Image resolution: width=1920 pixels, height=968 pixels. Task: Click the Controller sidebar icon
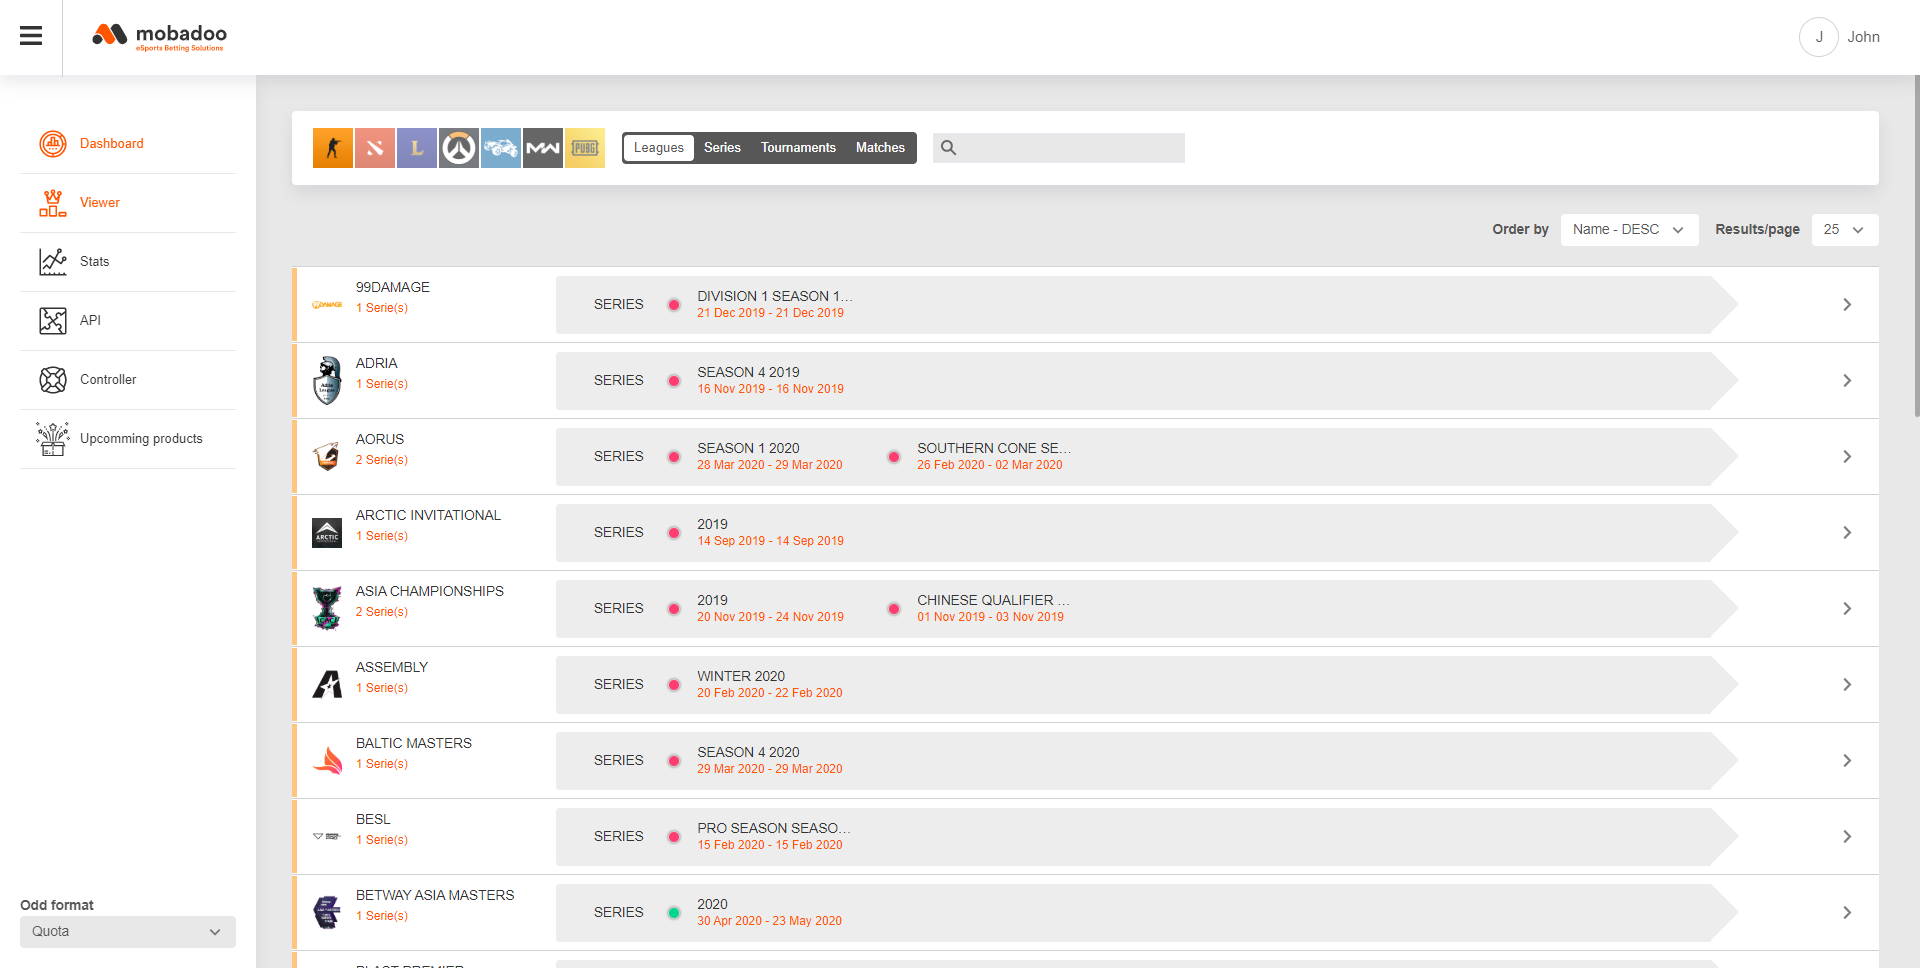[x=53, y=380]
